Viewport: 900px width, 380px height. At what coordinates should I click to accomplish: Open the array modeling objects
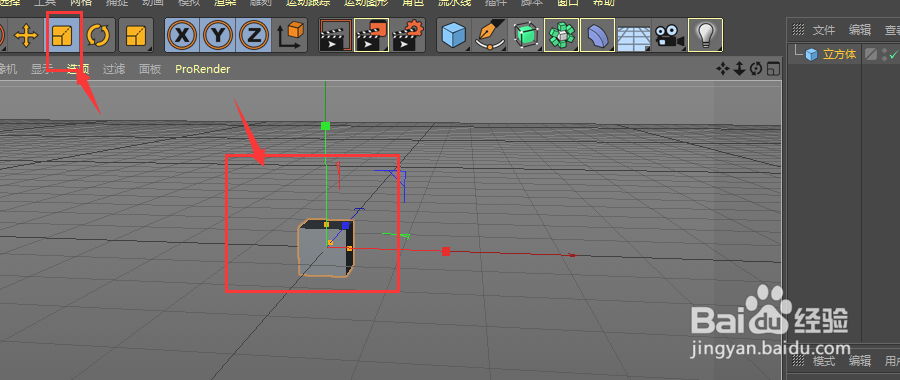[x=561, y=36]
